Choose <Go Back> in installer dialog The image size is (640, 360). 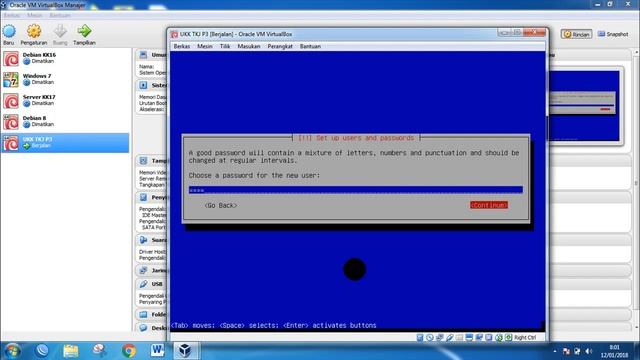(x=221, y=205)
